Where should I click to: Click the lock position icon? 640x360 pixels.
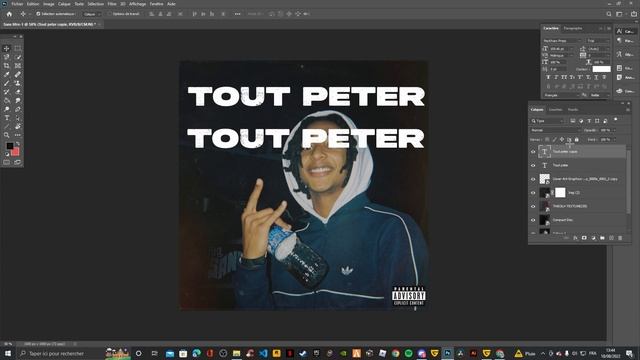pos(562,140)
